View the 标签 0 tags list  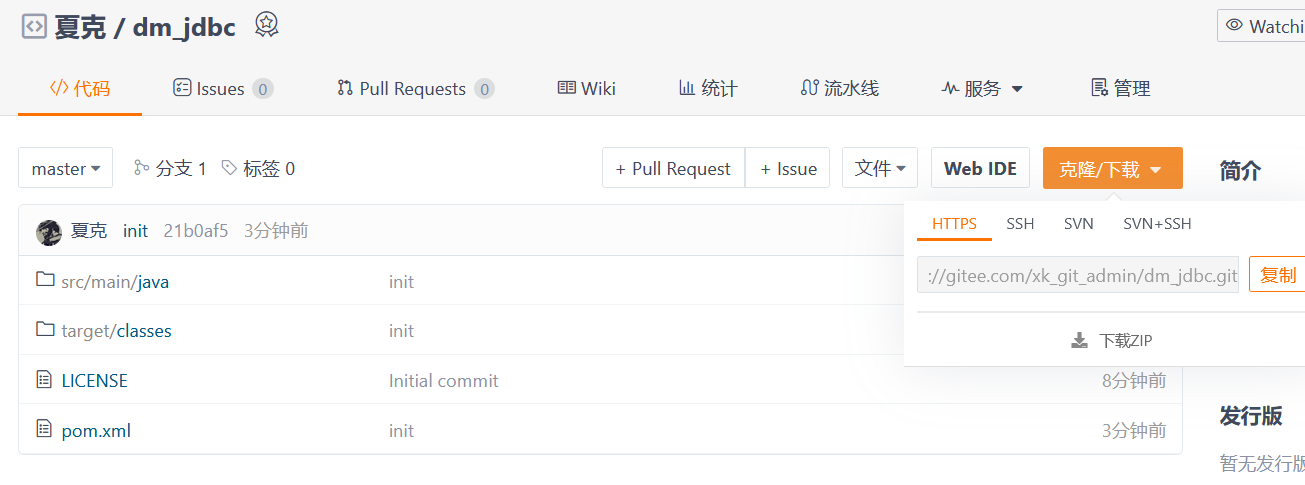tap(258, 168)
